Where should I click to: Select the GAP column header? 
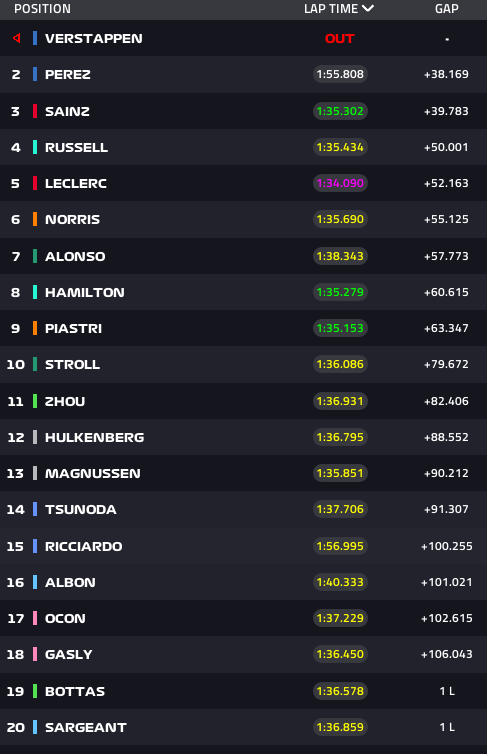point(447,9)
